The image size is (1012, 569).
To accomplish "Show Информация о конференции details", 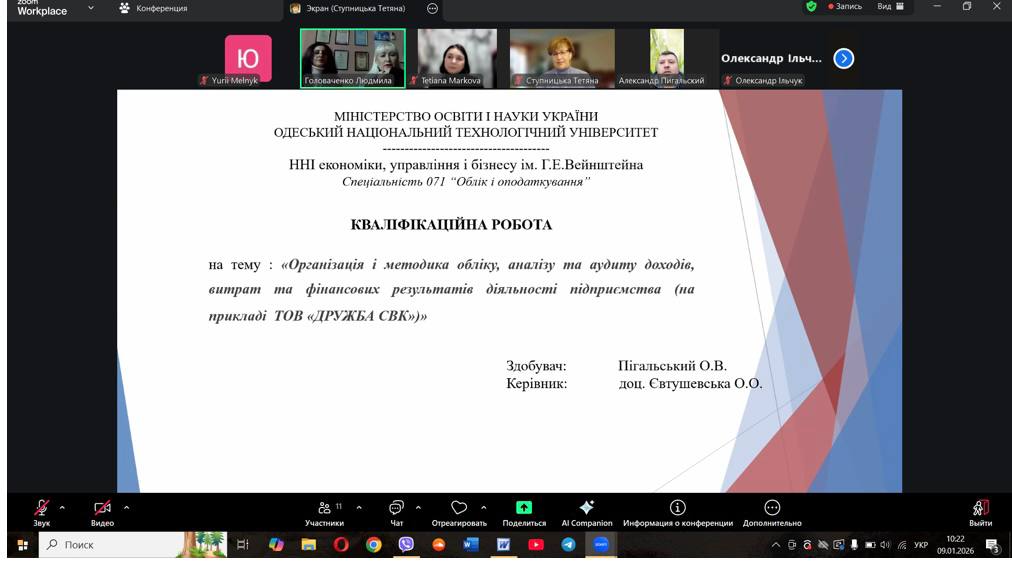I will point(677,512).
